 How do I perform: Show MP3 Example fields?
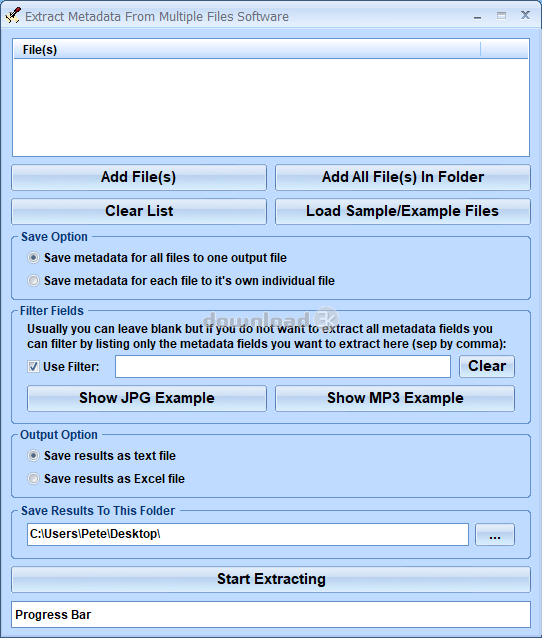395,398
